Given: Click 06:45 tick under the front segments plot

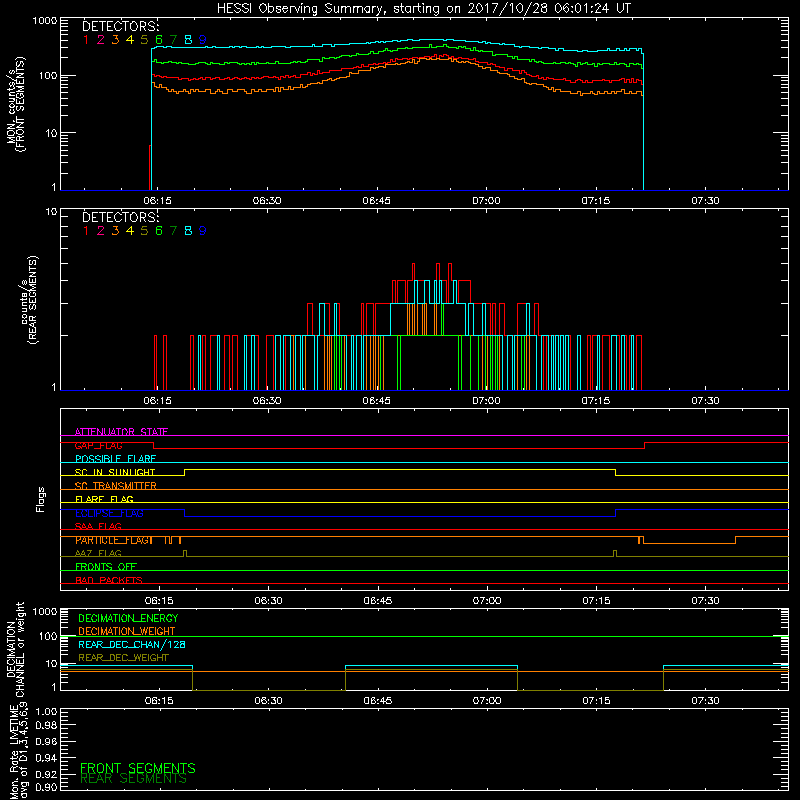Looking at the screenshot, I should pos(377,201).
